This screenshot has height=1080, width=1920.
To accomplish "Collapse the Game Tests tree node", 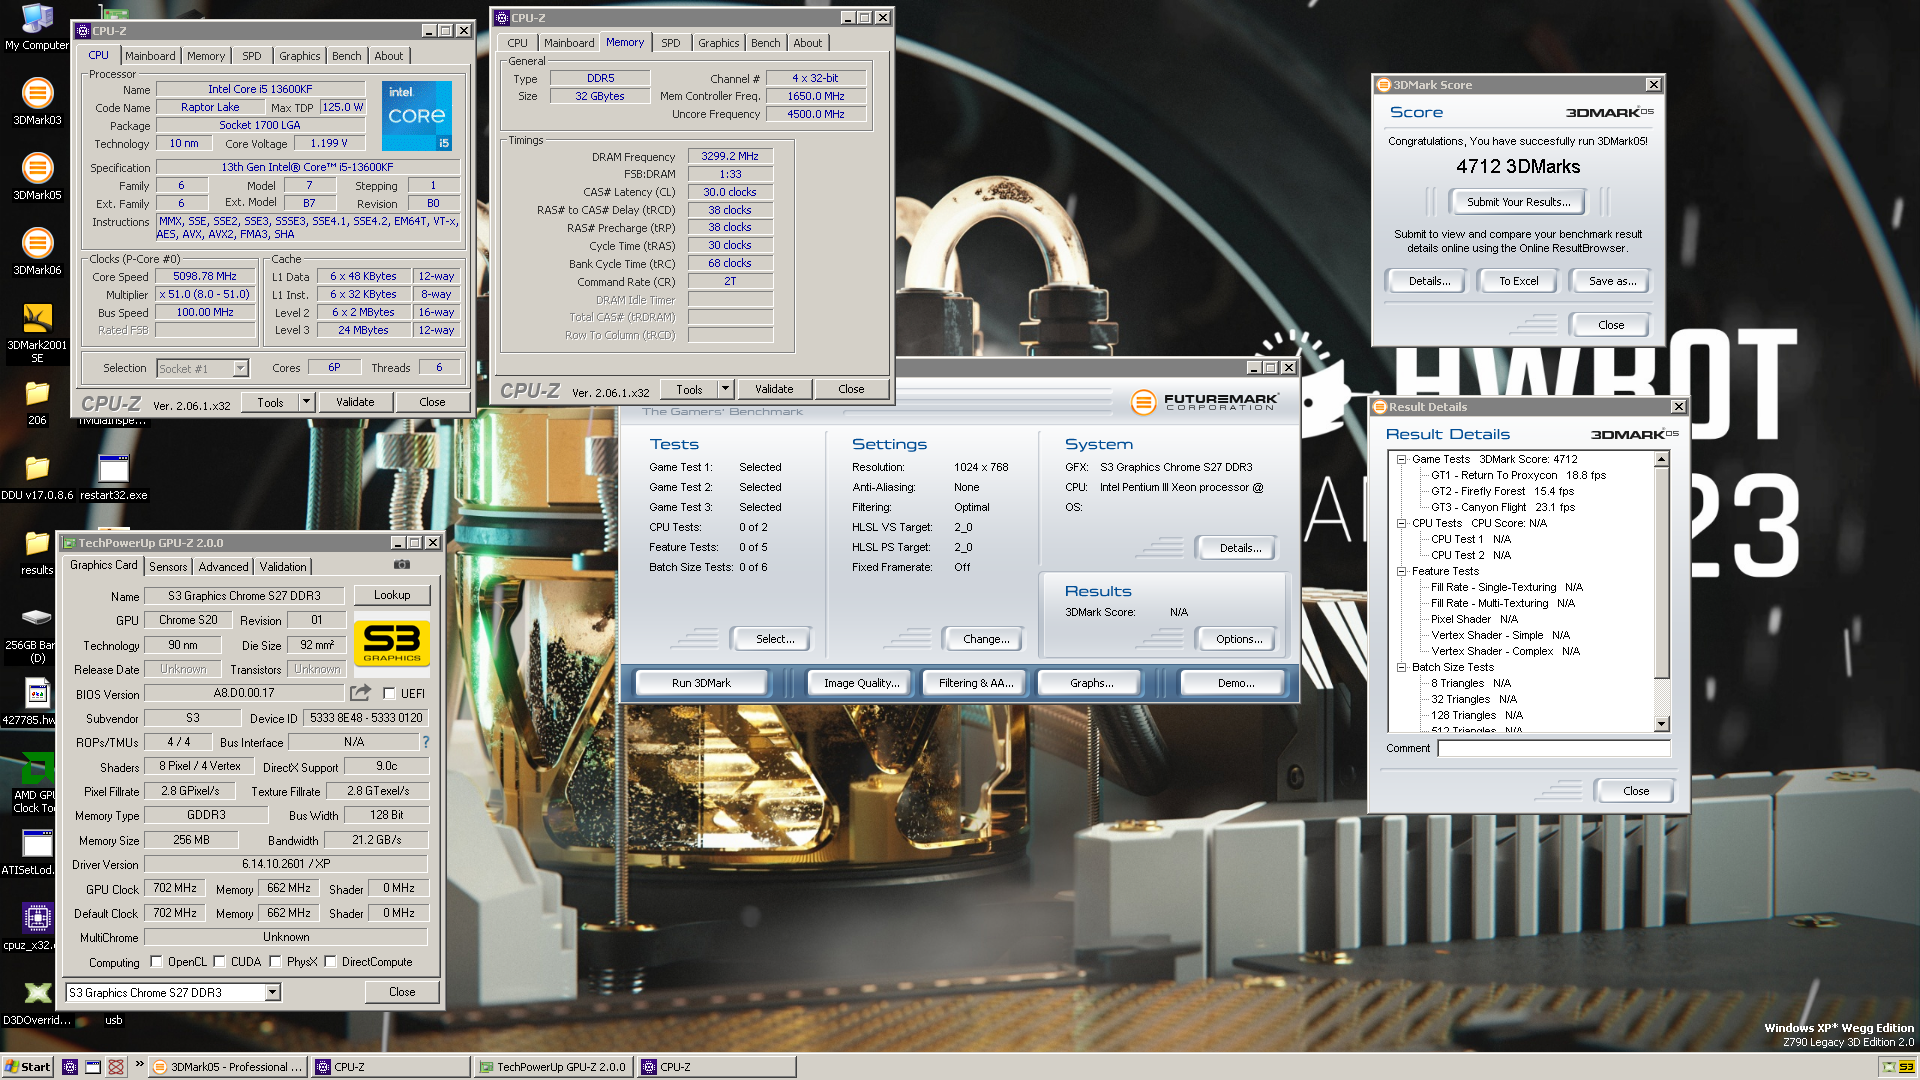I will point(1401,460).
